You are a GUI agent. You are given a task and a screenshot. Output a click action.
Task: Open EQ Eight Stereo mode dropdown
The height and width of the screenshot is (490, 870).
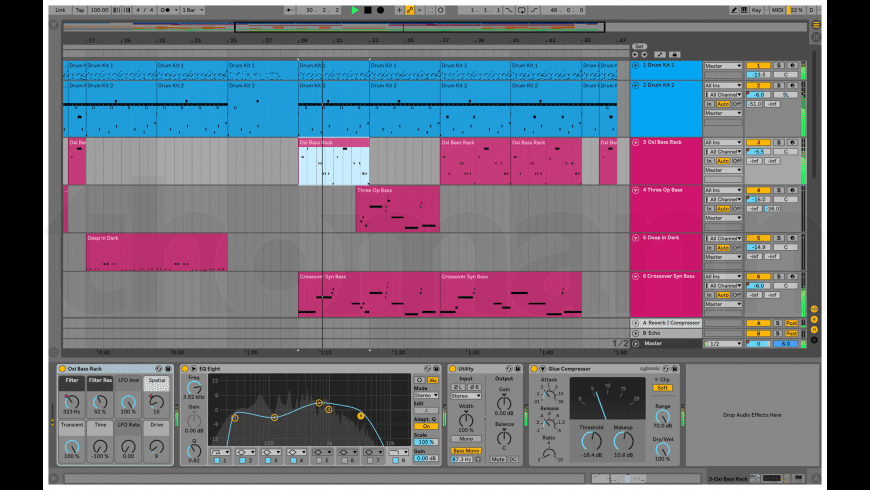tap(426, 395)
